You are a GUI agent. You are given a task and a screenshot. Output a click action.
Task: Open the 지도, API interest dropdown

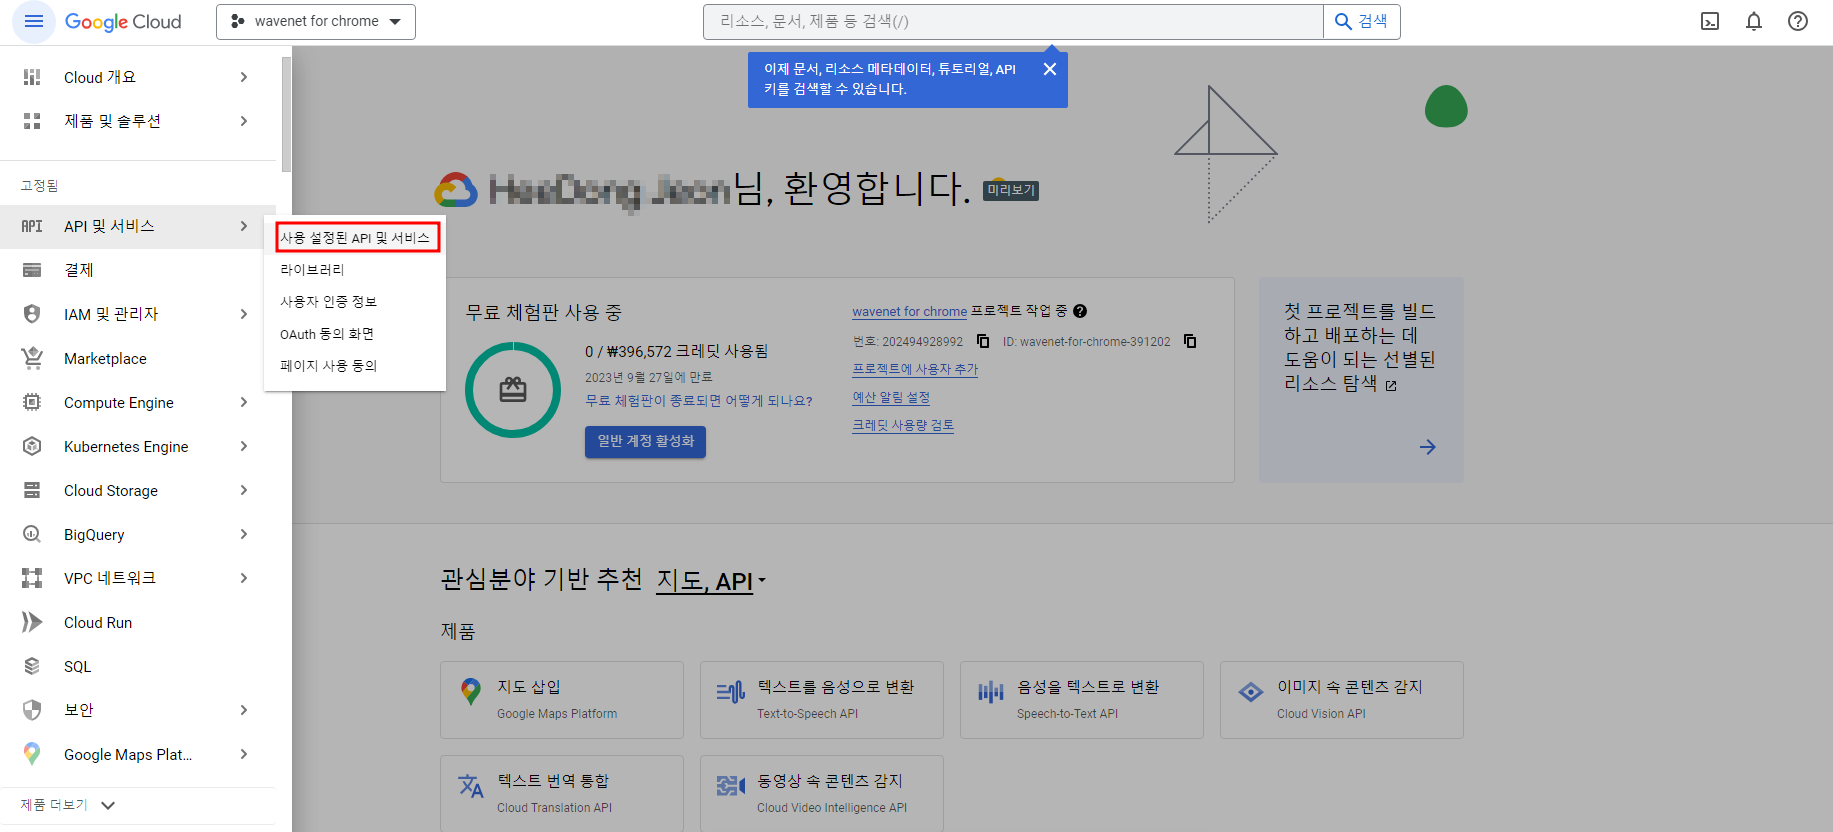(x=711, y=581)
